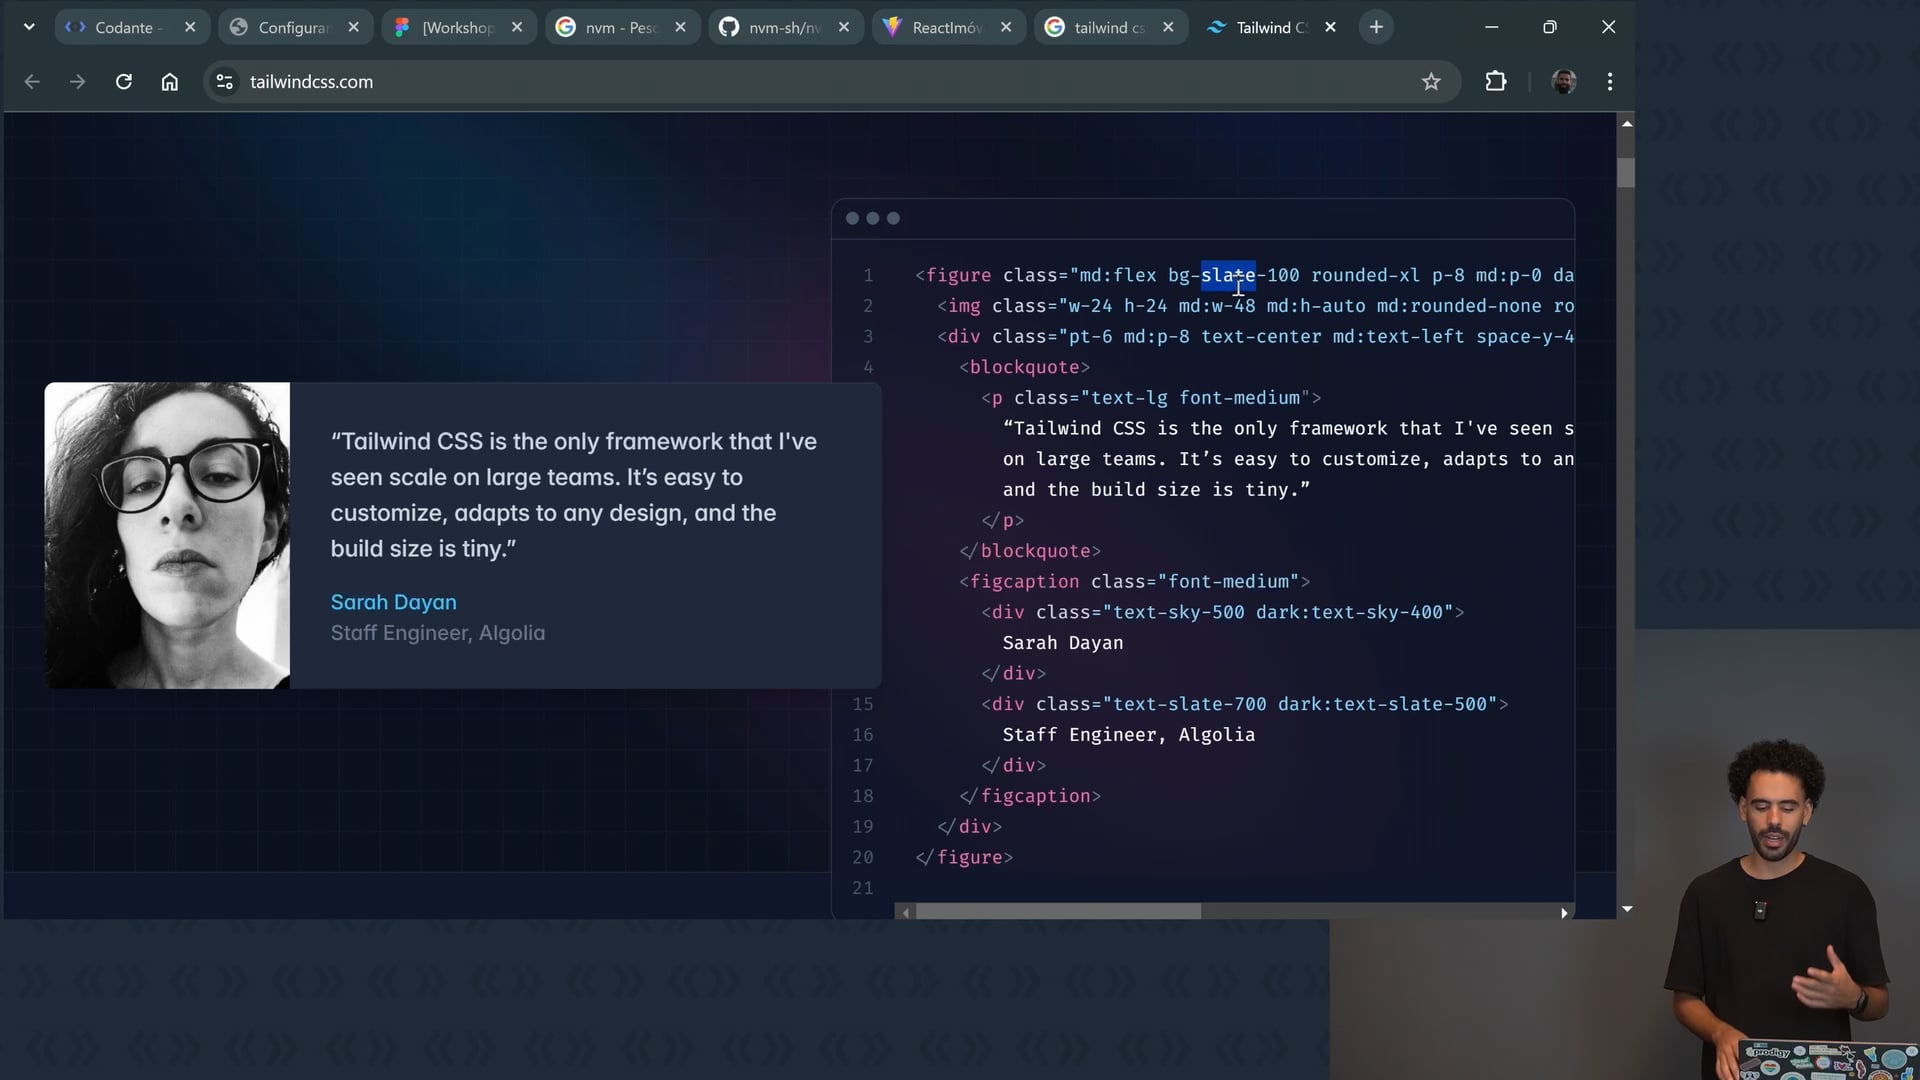Click 'and the build size is tiny.' in code
Viewport: 1920px width, 1080px height.
1156,490
